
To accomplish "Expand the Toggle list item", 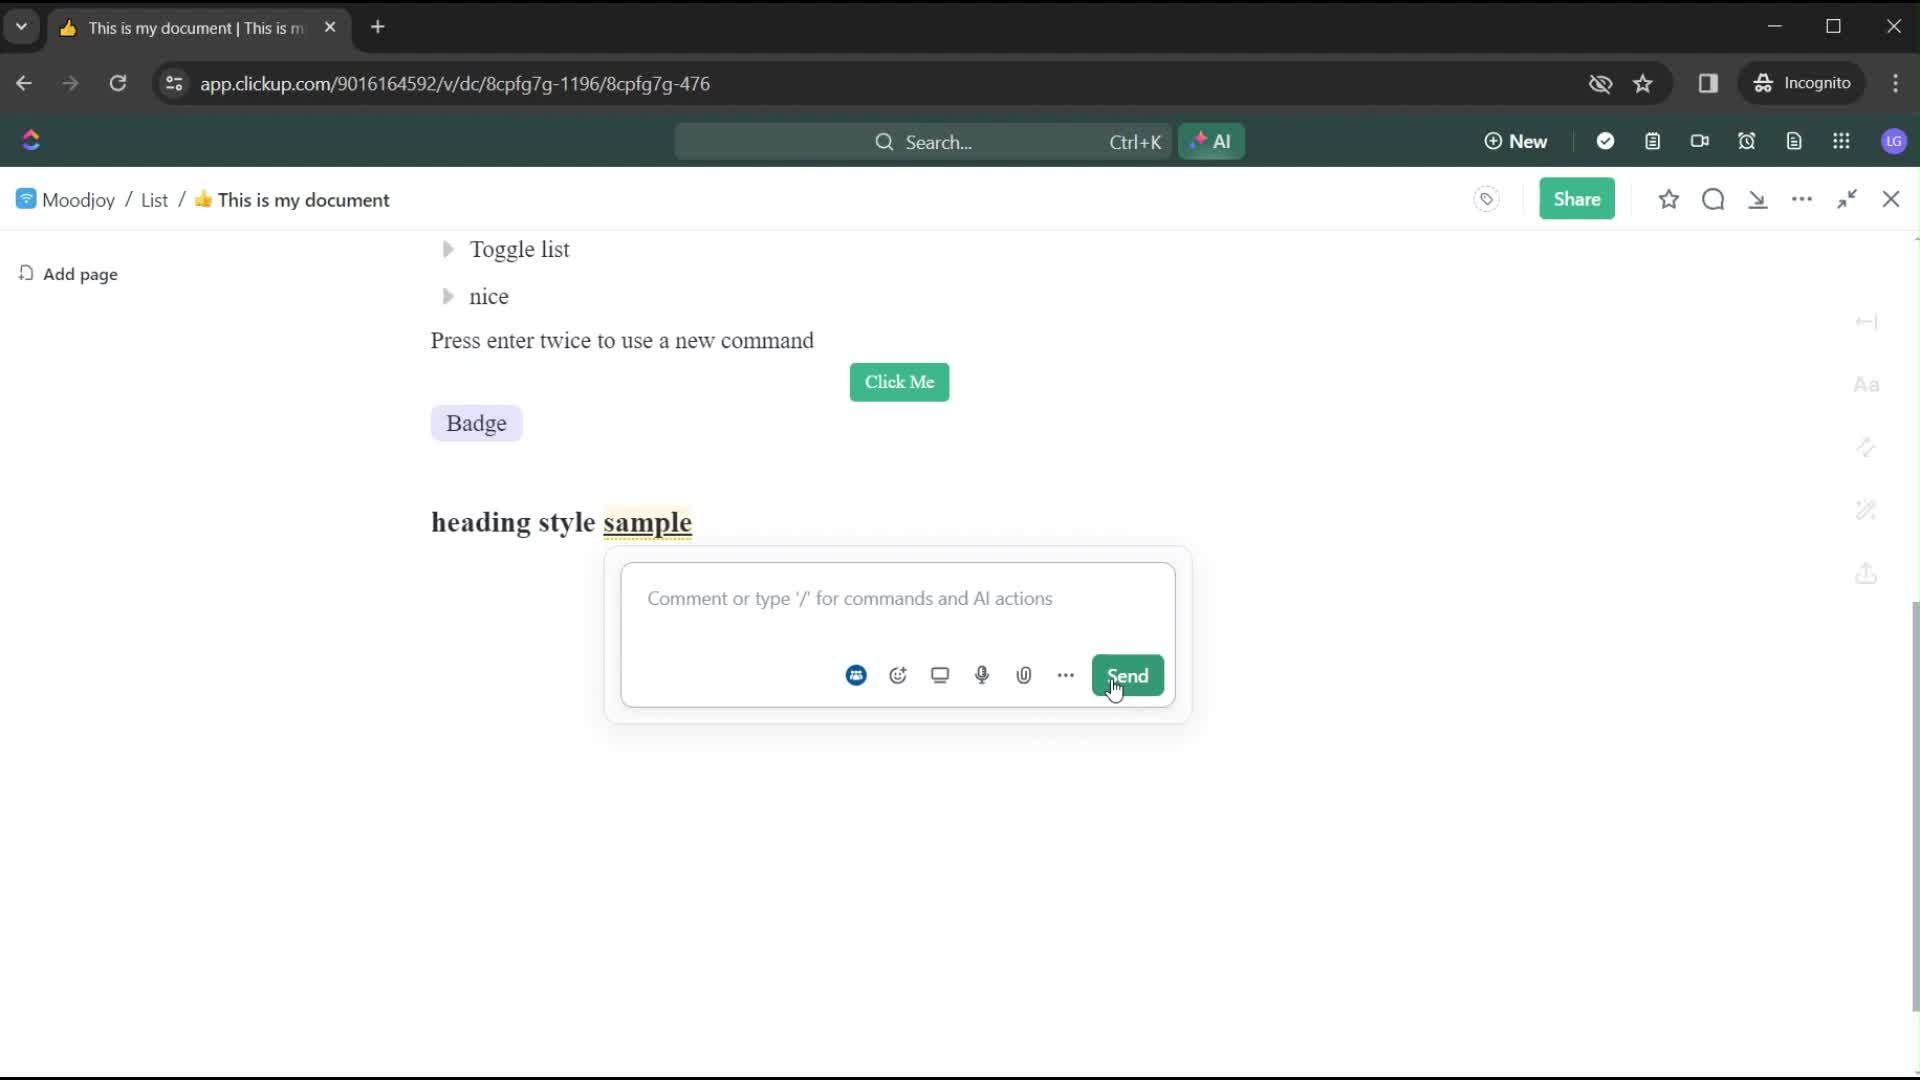I will click(x=448, y=249).
